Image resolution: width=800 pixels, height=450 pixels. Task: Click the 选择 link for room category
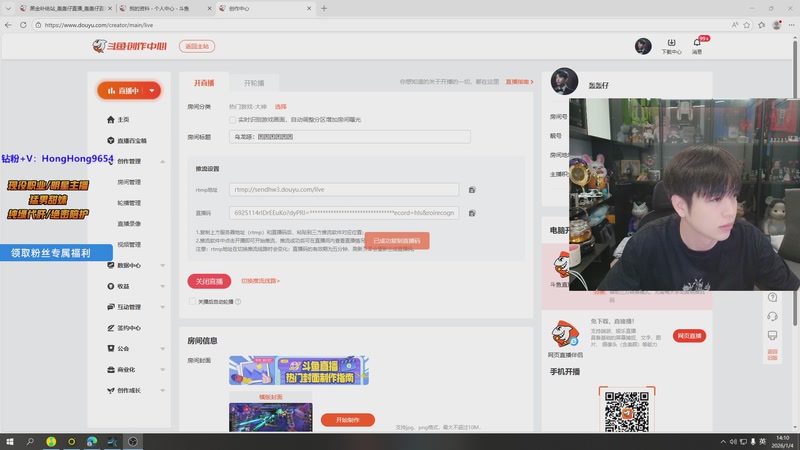(281, 107)
